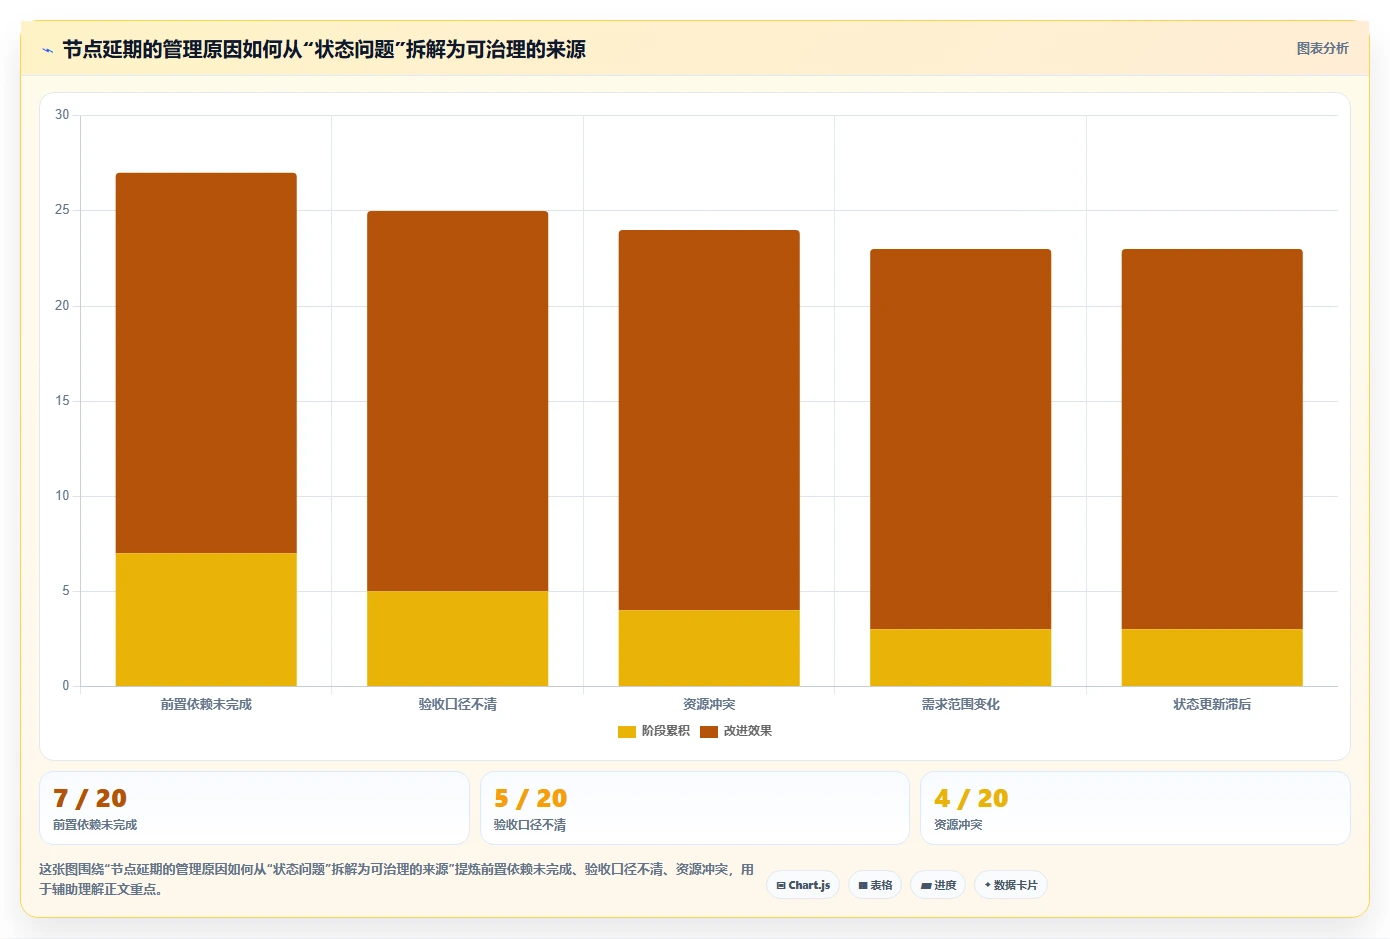Select the brown 改进效果 segment of 验收口径不清 bar
The image size is (1390, 939).
457,401
